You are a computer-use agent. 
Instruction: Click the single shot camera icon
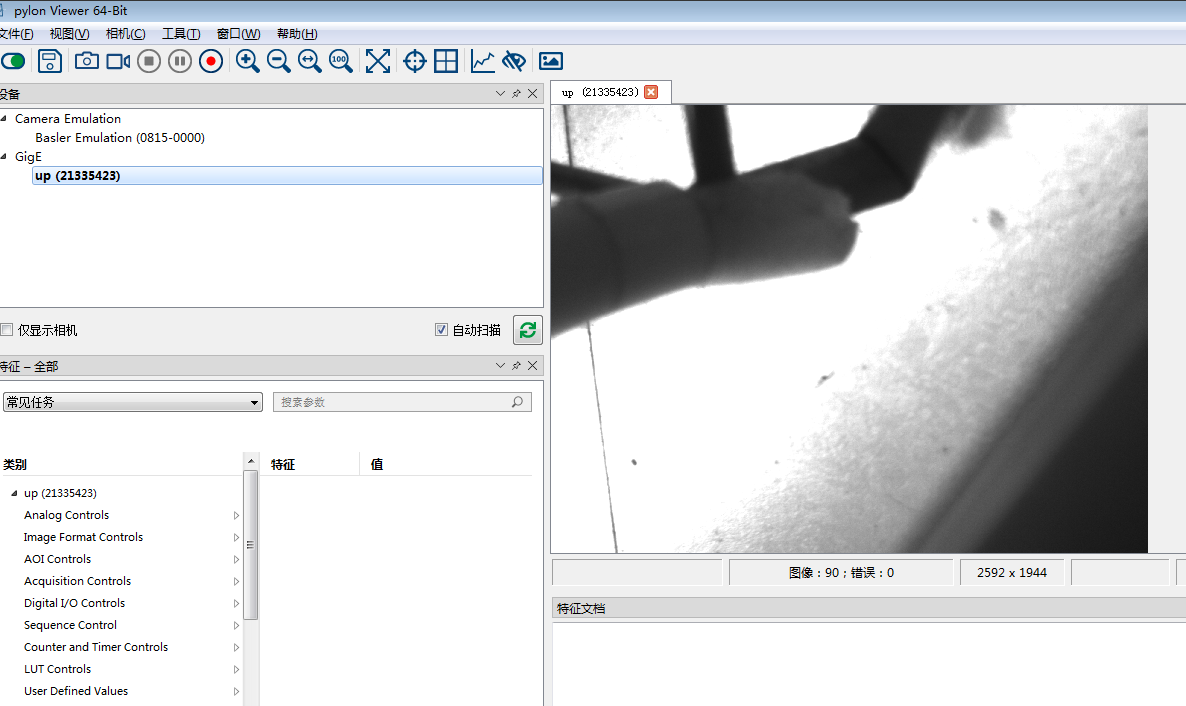pyautogui.click(x=87, y=61)
